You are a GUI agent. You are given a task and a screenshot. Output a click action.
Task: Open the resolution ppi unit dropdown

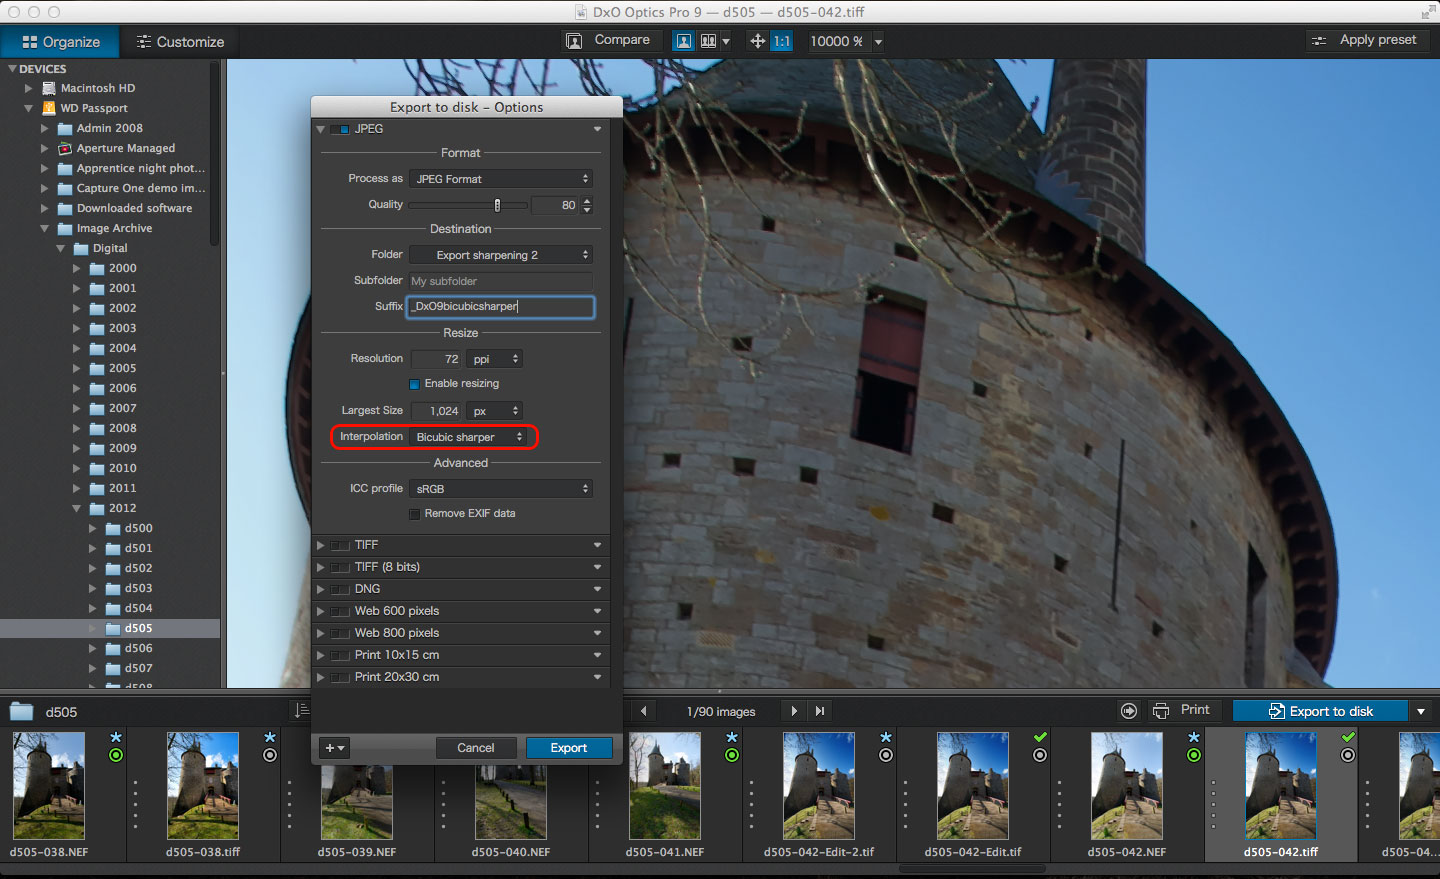(494, 359)
